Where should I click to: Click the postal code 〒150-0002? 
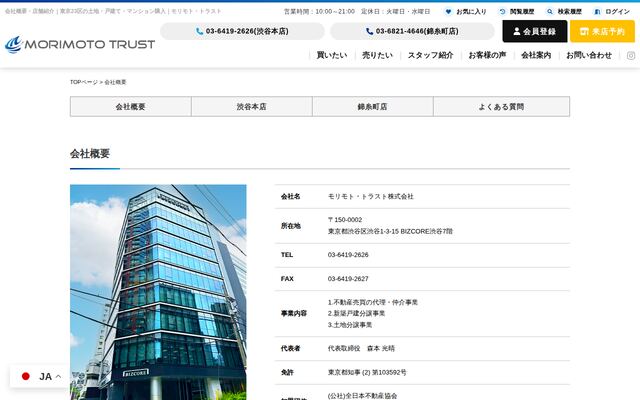point(344,220)
